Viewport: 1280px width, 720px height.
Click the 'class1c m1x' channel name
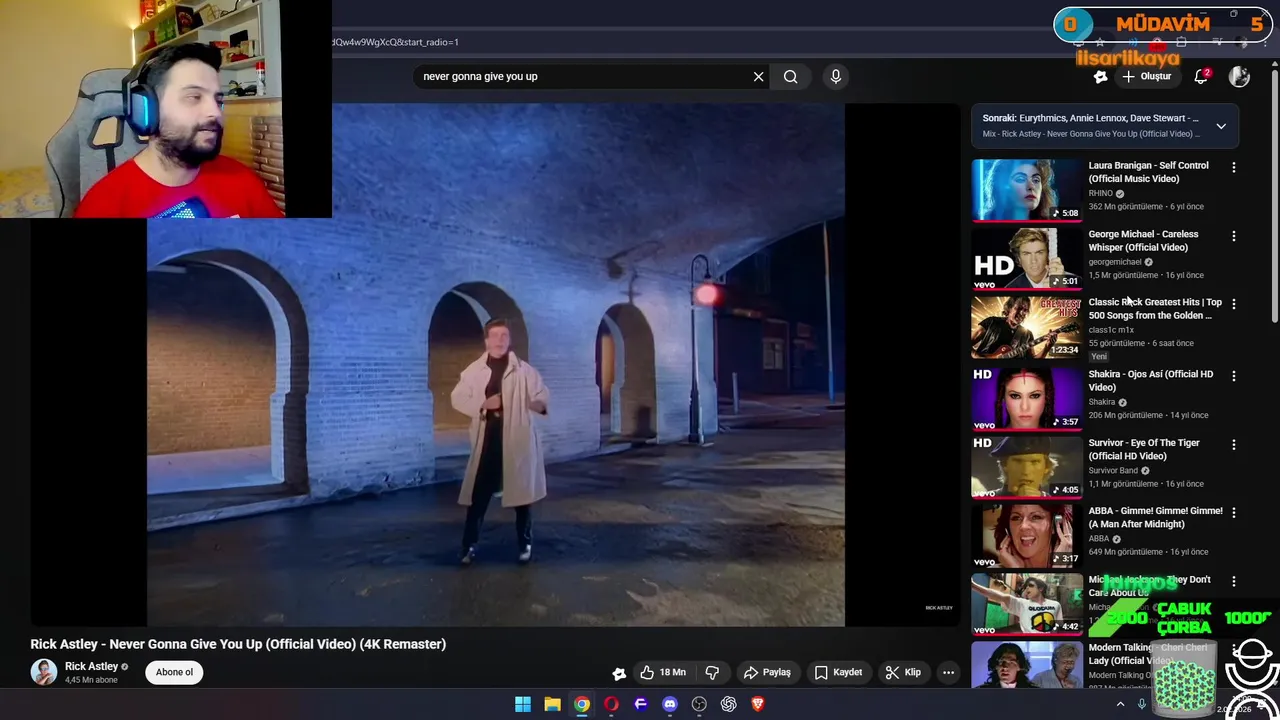pos(1111,330)
